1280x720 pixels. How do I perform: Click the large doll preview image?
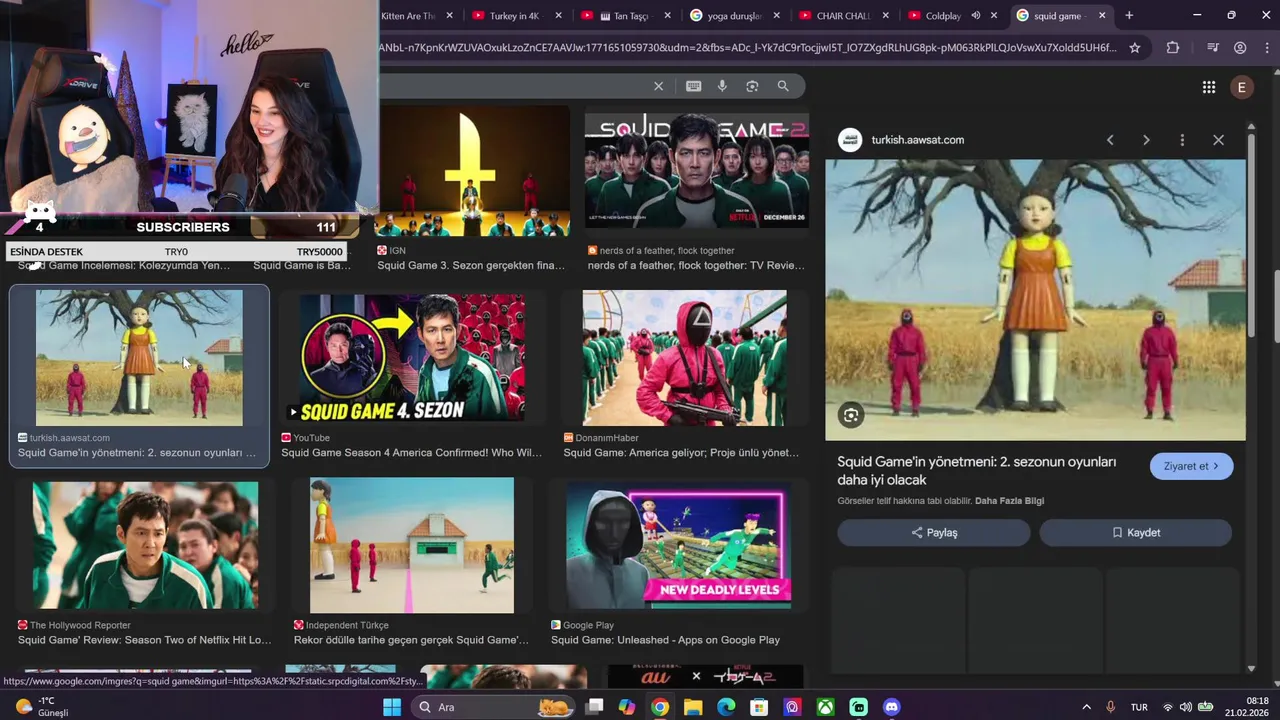tap(1035, 300)
